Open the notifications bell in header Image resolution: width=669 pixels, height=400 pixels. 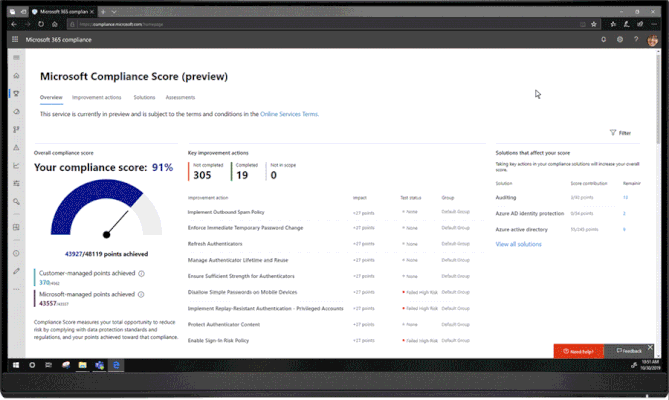pyautogui.click(x=603, y=39)
